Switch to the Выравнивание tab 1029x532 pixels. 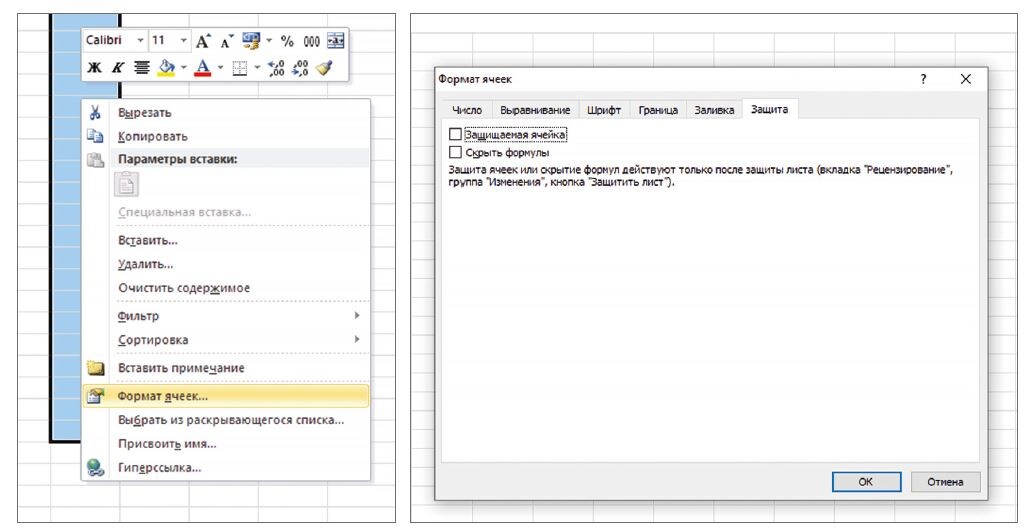[535, 110]
